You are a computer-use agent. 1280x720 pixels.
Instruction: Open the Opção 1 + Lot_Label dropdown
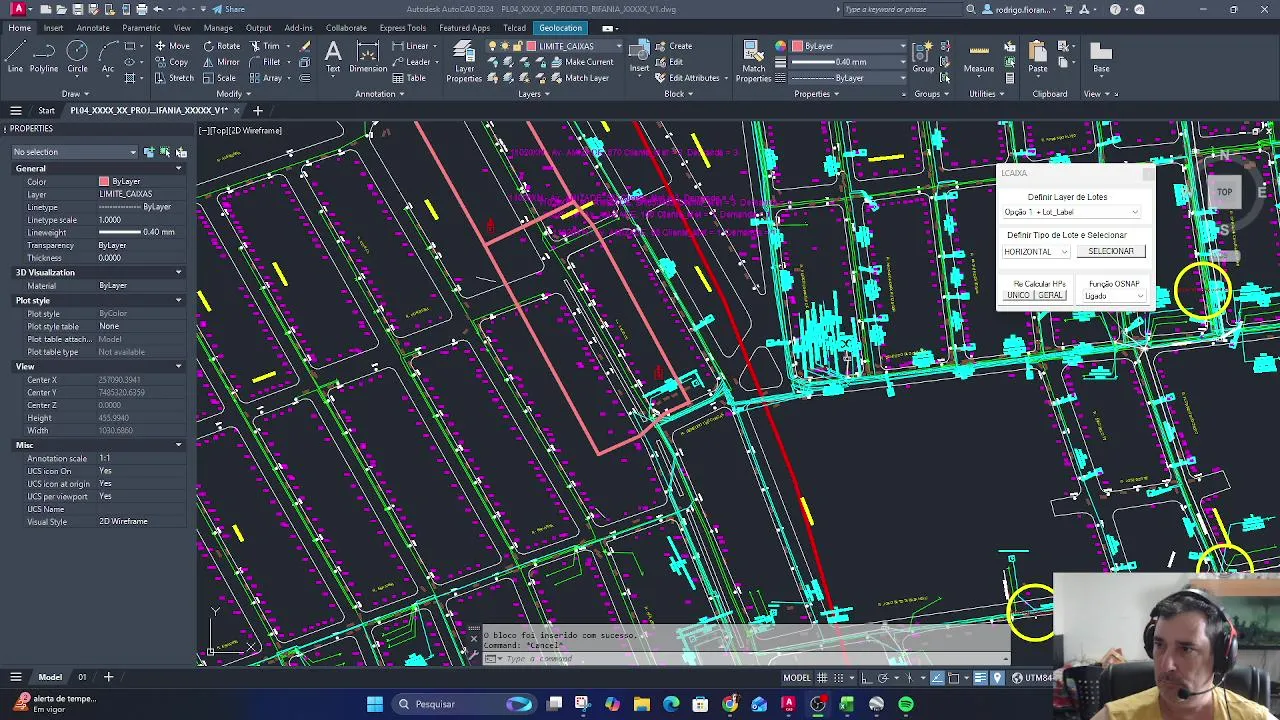click(x=1071, y=212)
